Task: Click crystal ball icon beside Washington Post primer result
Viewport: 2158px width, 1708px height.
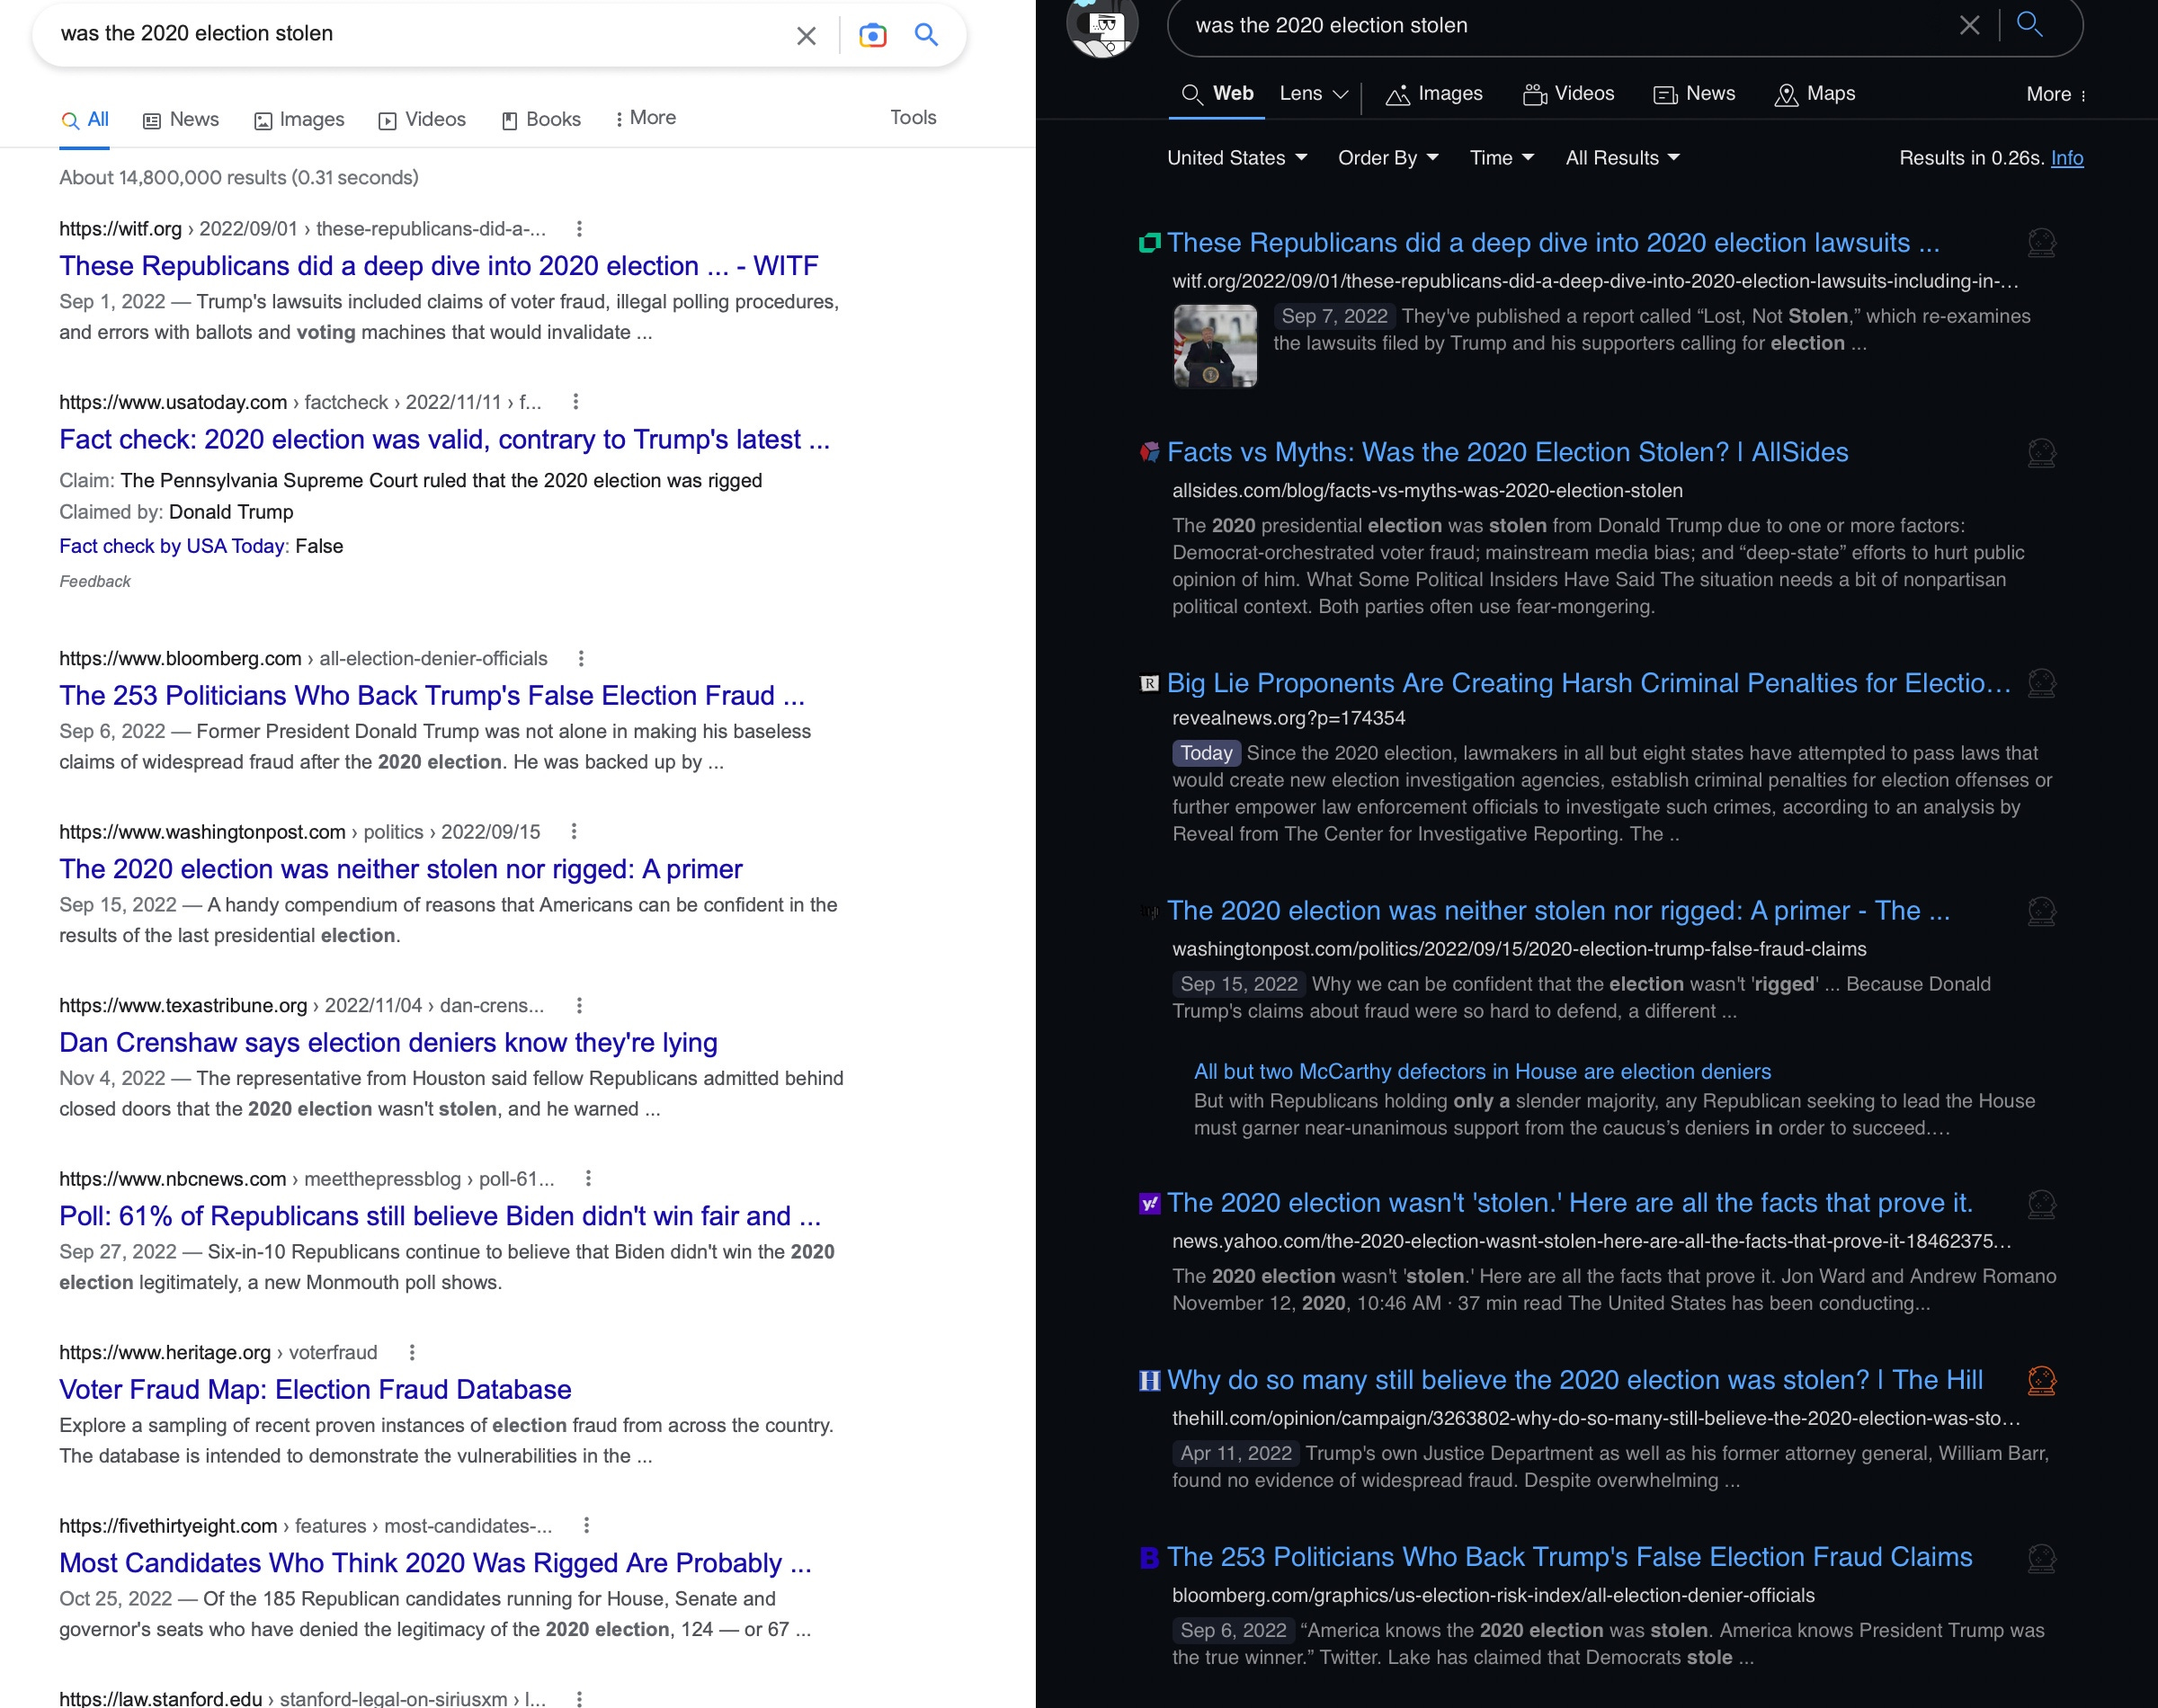Action: point(2041,911)
